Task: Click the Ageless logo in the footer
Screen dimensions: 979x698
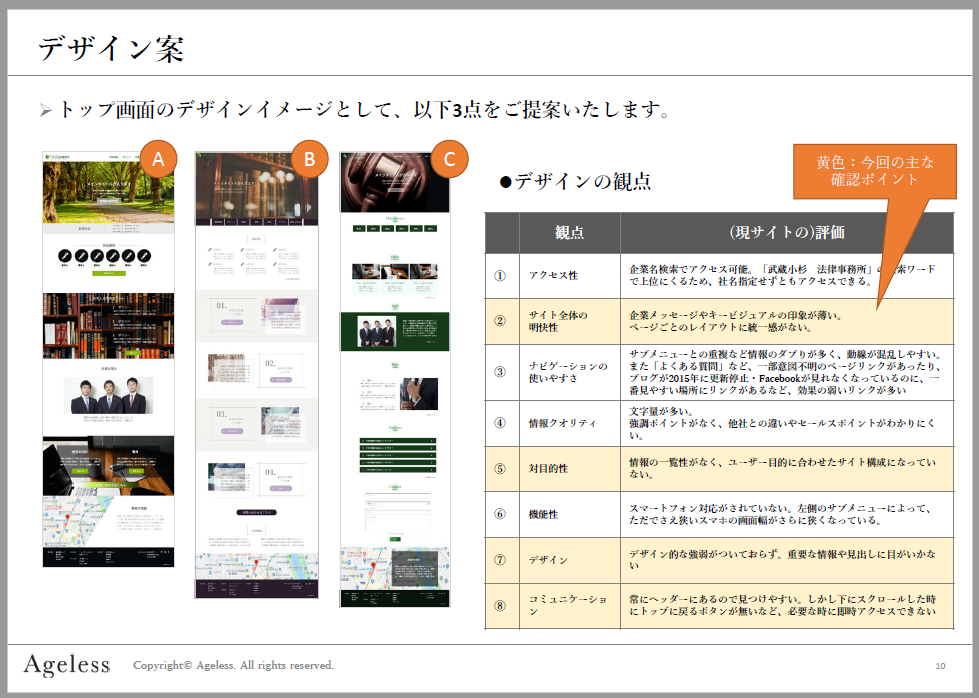Action: (x=66, y=665)
